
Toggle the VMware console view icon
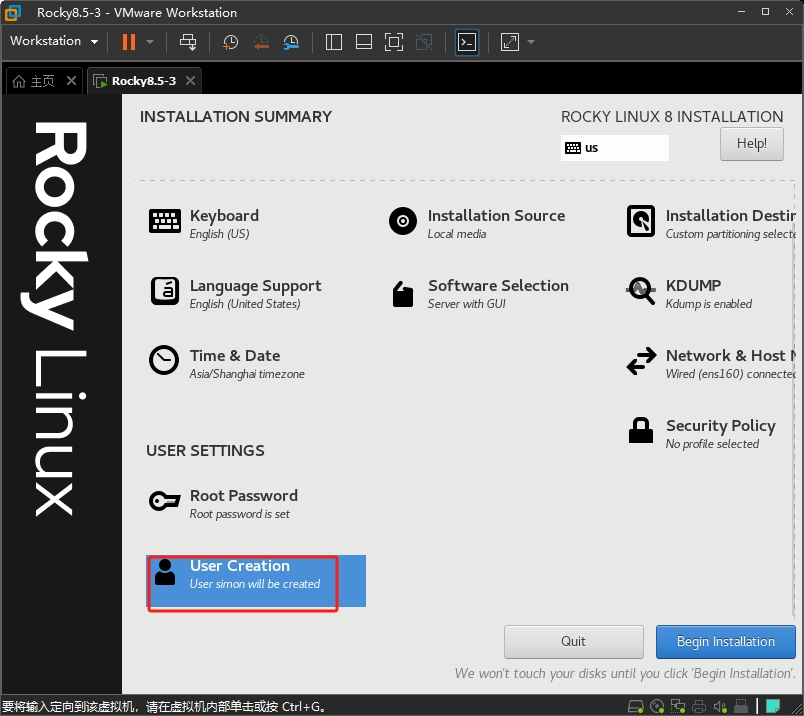tap(467, 42)
